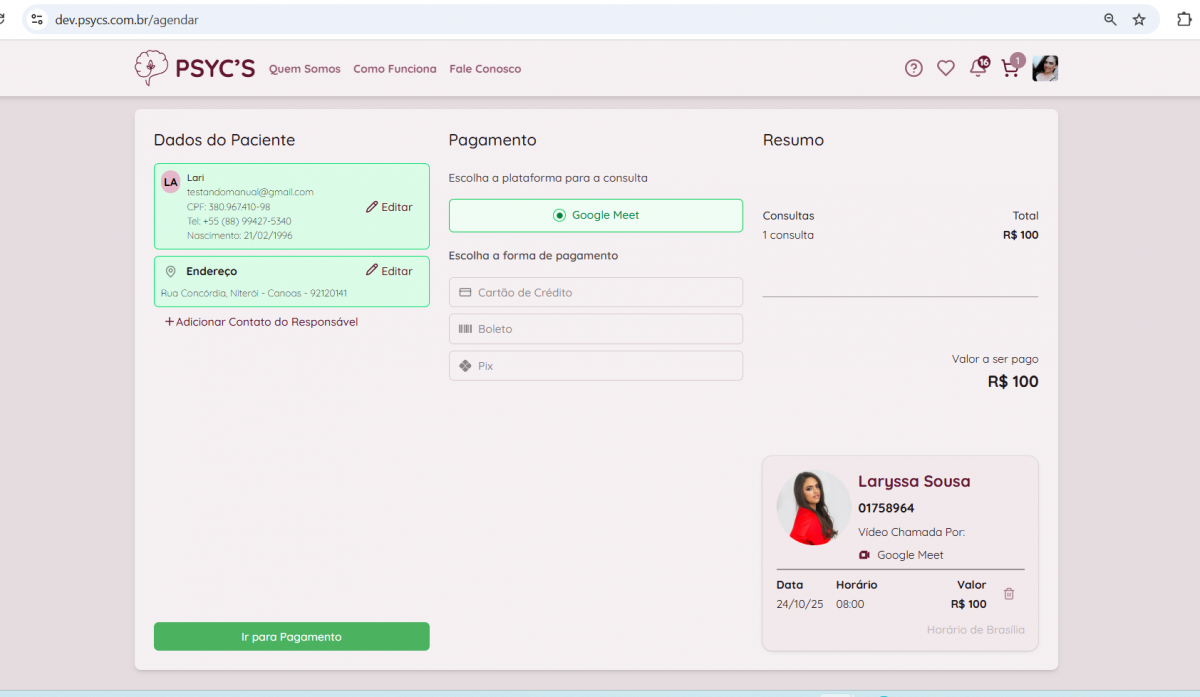This screenshot has height=697, width=1200.
Task: Add Contato do Responsável
Action: [261, 322]
